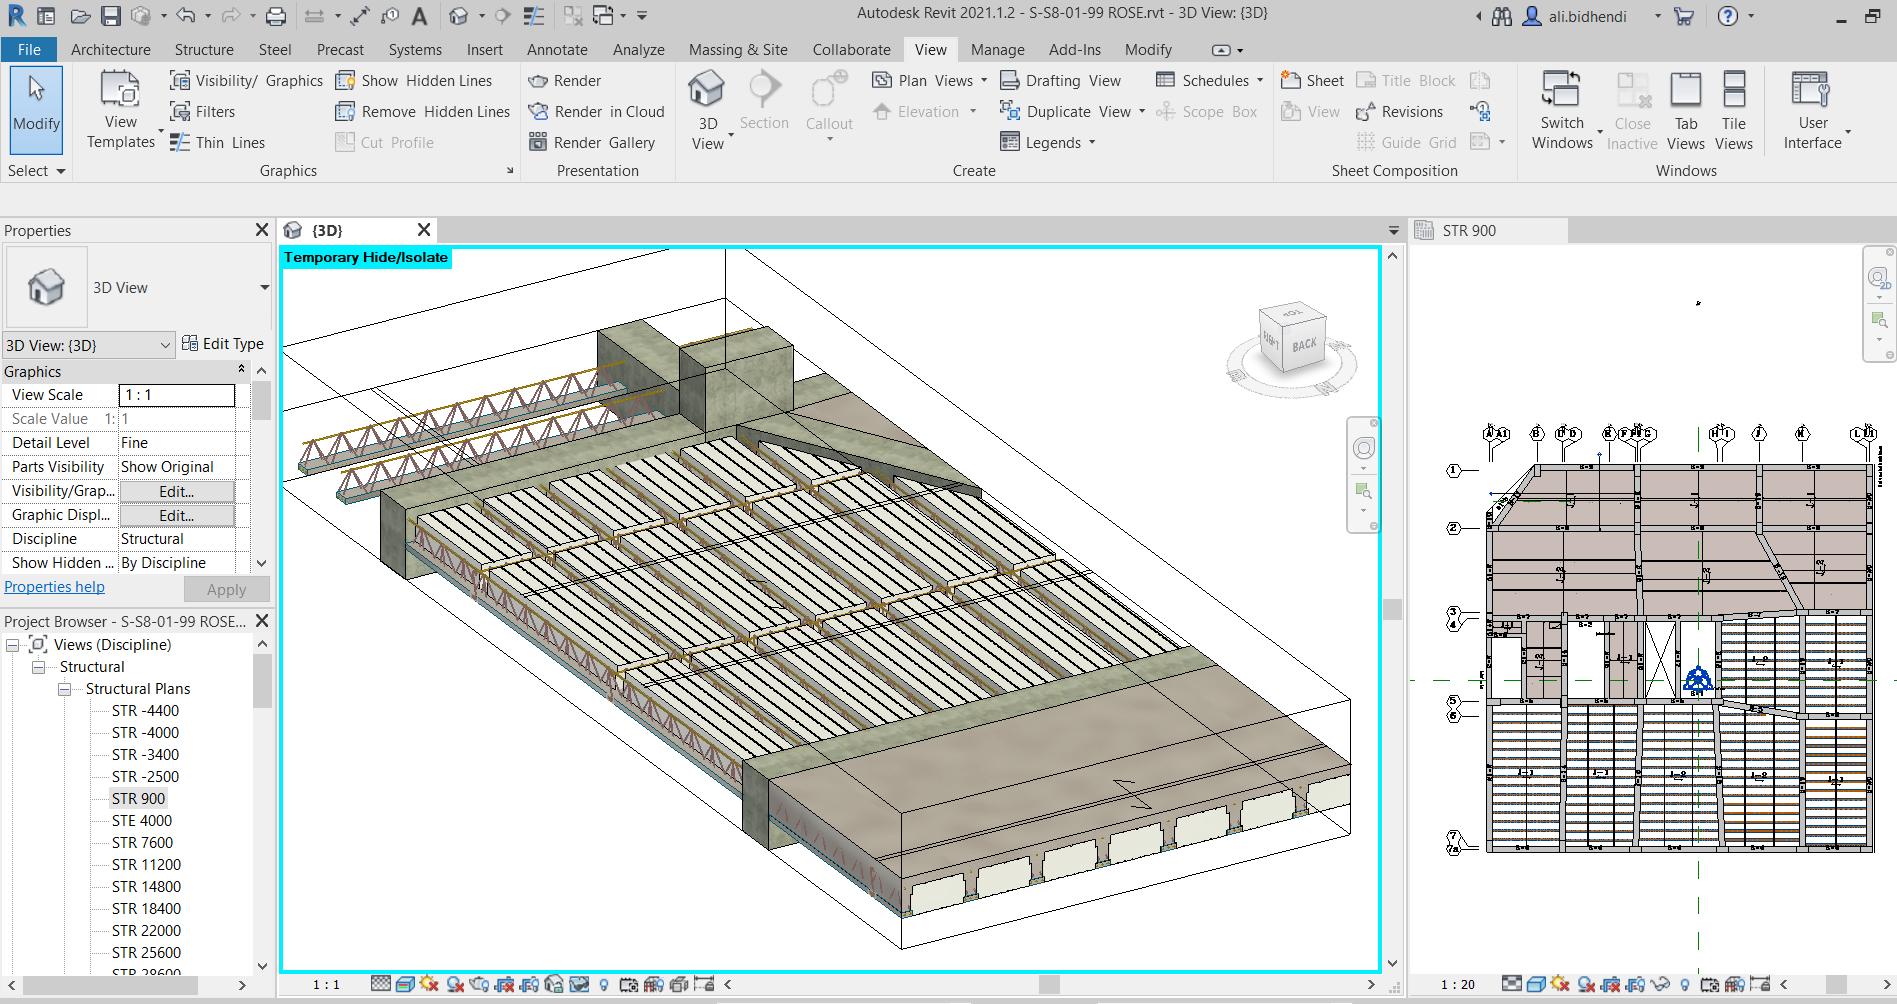Click the Render teapot icon
Image resolution: width=1897 pixels, height=1004 pixels.
(x=538, y=81)
